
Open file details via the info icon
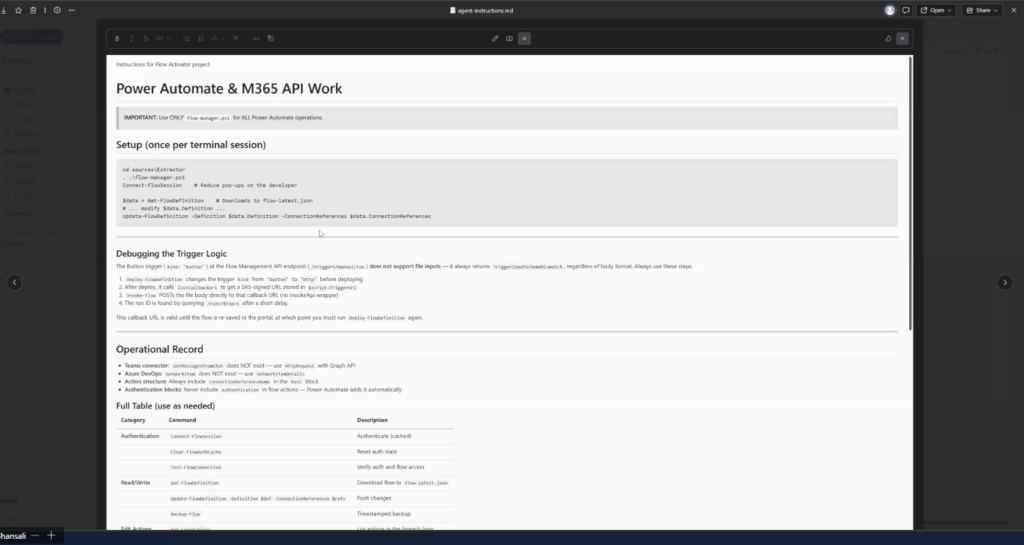point(57,10)
